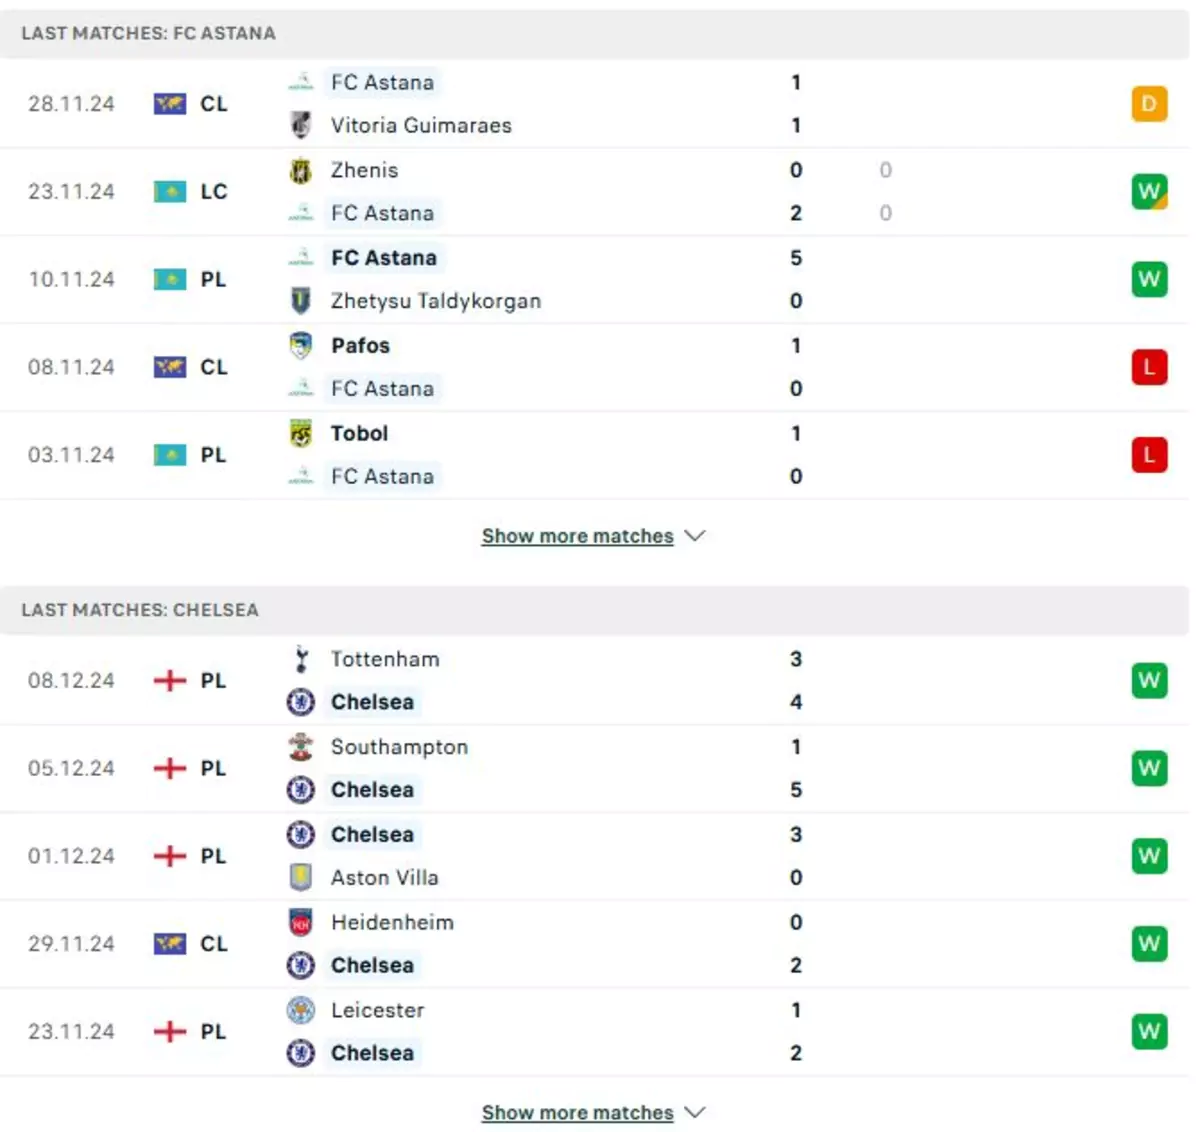Screen dimensions: 1200x1132
Task: Click Conference League flag on 29.11.24 row
Action: coord(170,943)
